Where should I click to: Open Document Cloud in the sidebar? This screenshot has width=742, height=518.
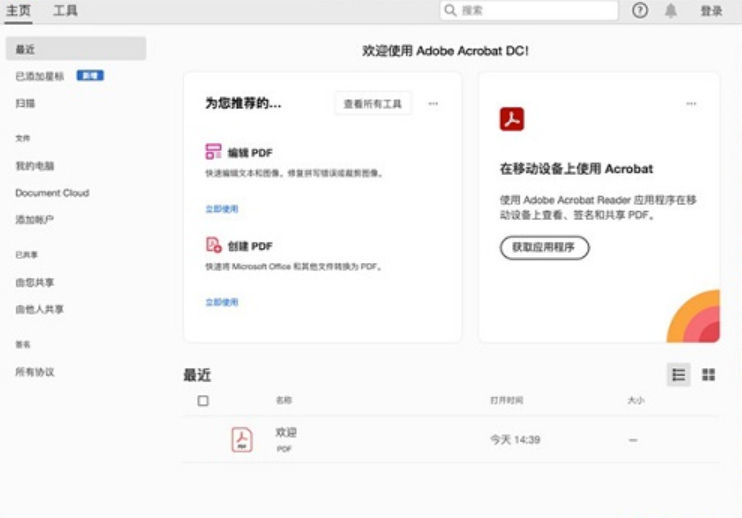point(52,193)
